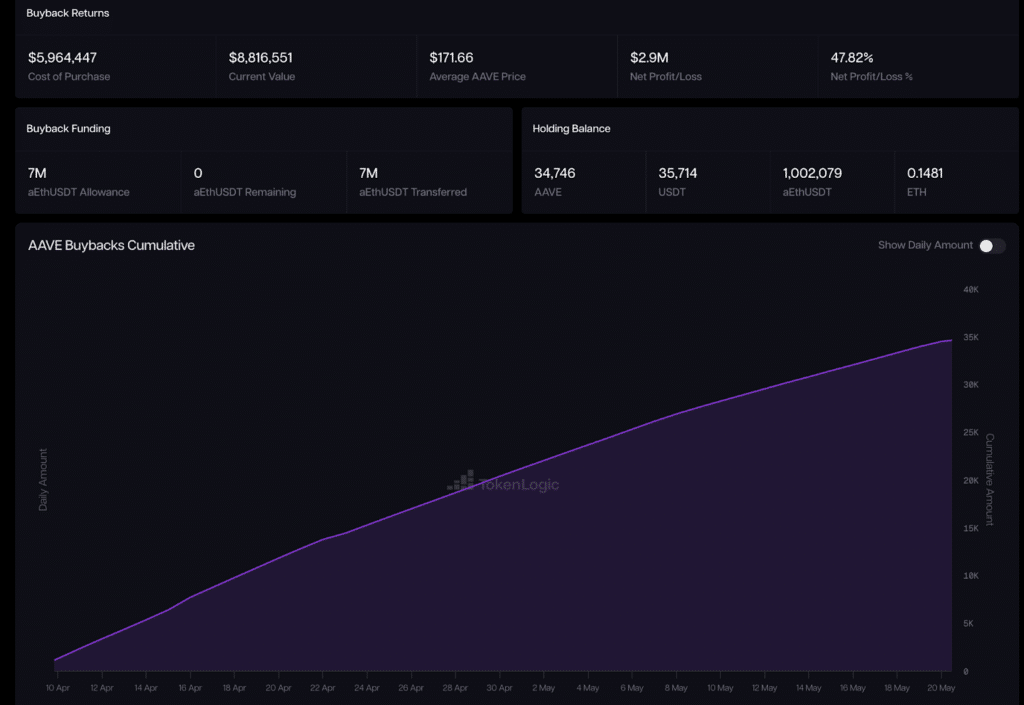Click the 34,746 AAVE balance

pyautogui.click(x=554, y=173)
